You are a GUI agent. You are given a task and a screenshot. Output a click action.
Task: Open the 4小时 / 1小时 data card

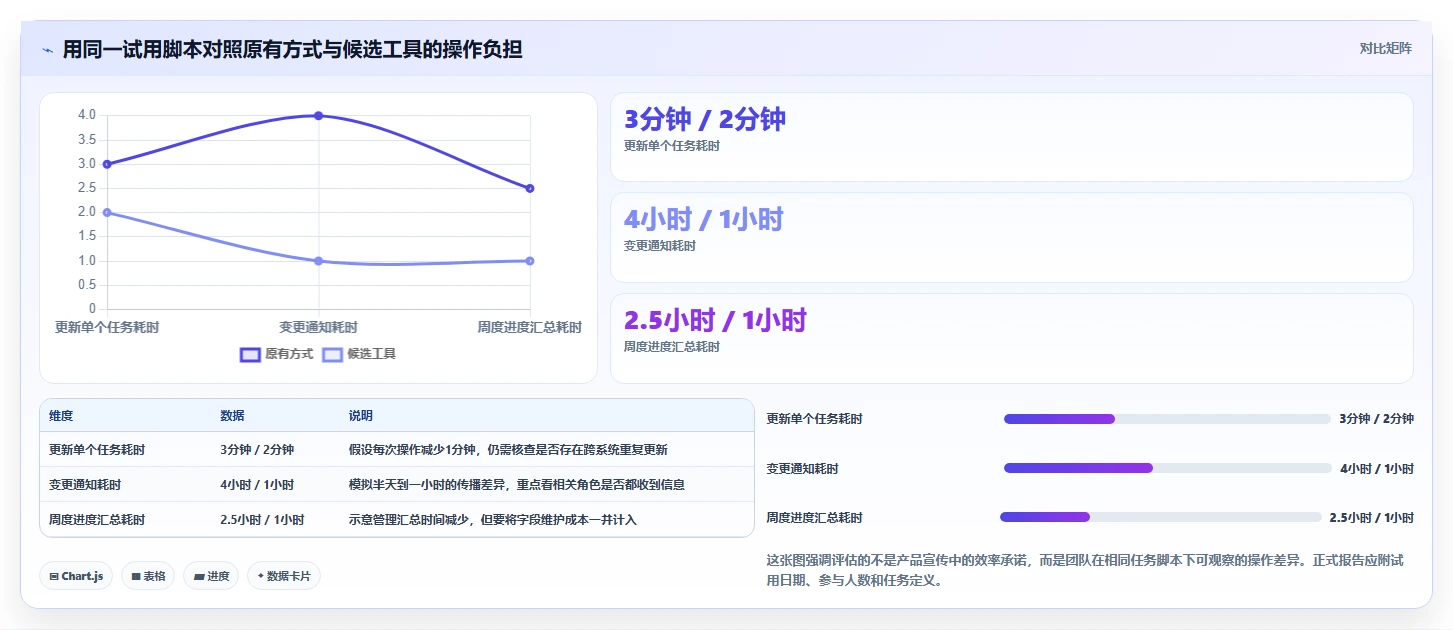coord(1011,237)
